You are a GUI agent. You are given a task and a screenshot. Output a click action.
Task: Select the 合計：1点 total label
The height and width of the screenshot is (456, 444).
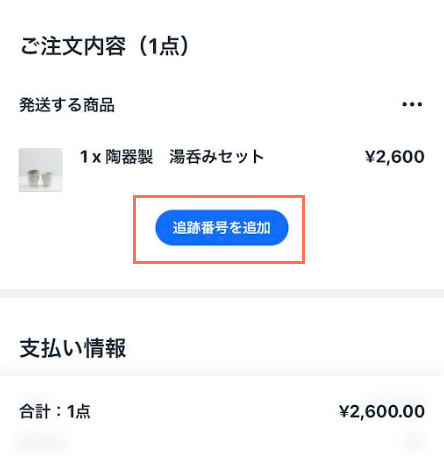click(55, 411)
